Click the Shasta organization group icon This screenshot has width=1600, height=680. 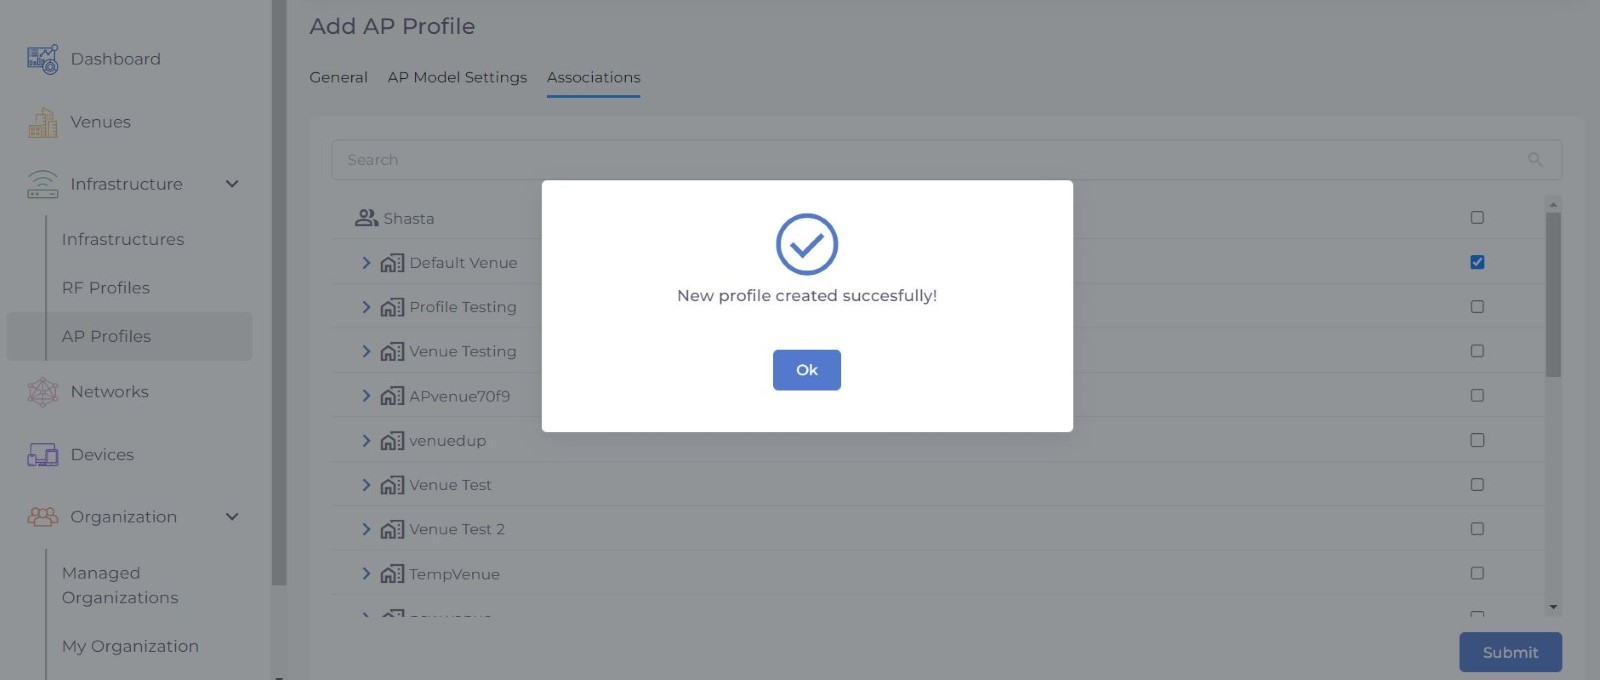(366, 218)
